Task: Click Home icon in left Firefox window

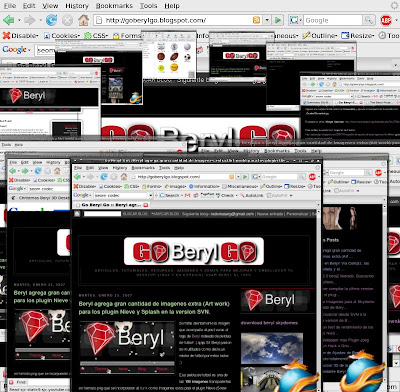Action: click(x=57, y=171)
